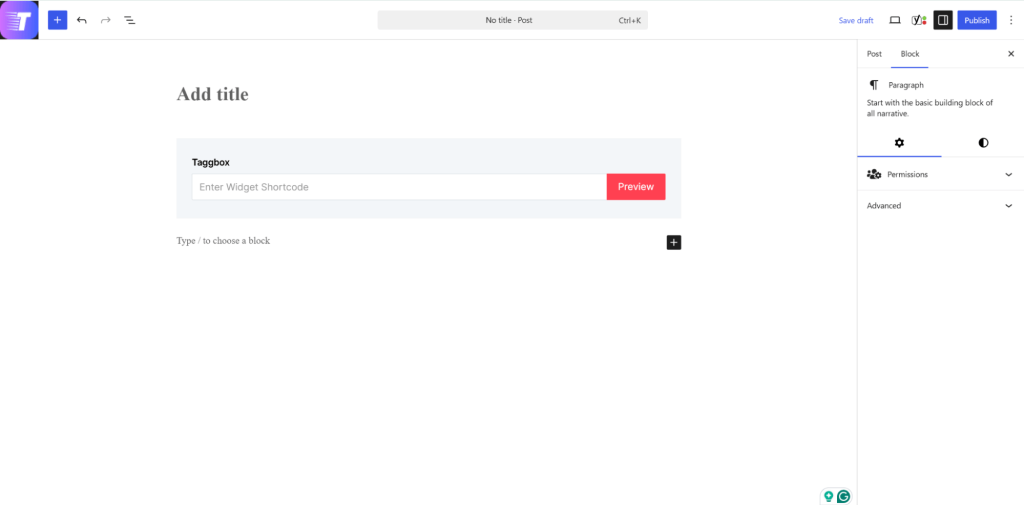Redo the last undone change
Viewport: 1024px width, 505px height.
tap(106, 20)
